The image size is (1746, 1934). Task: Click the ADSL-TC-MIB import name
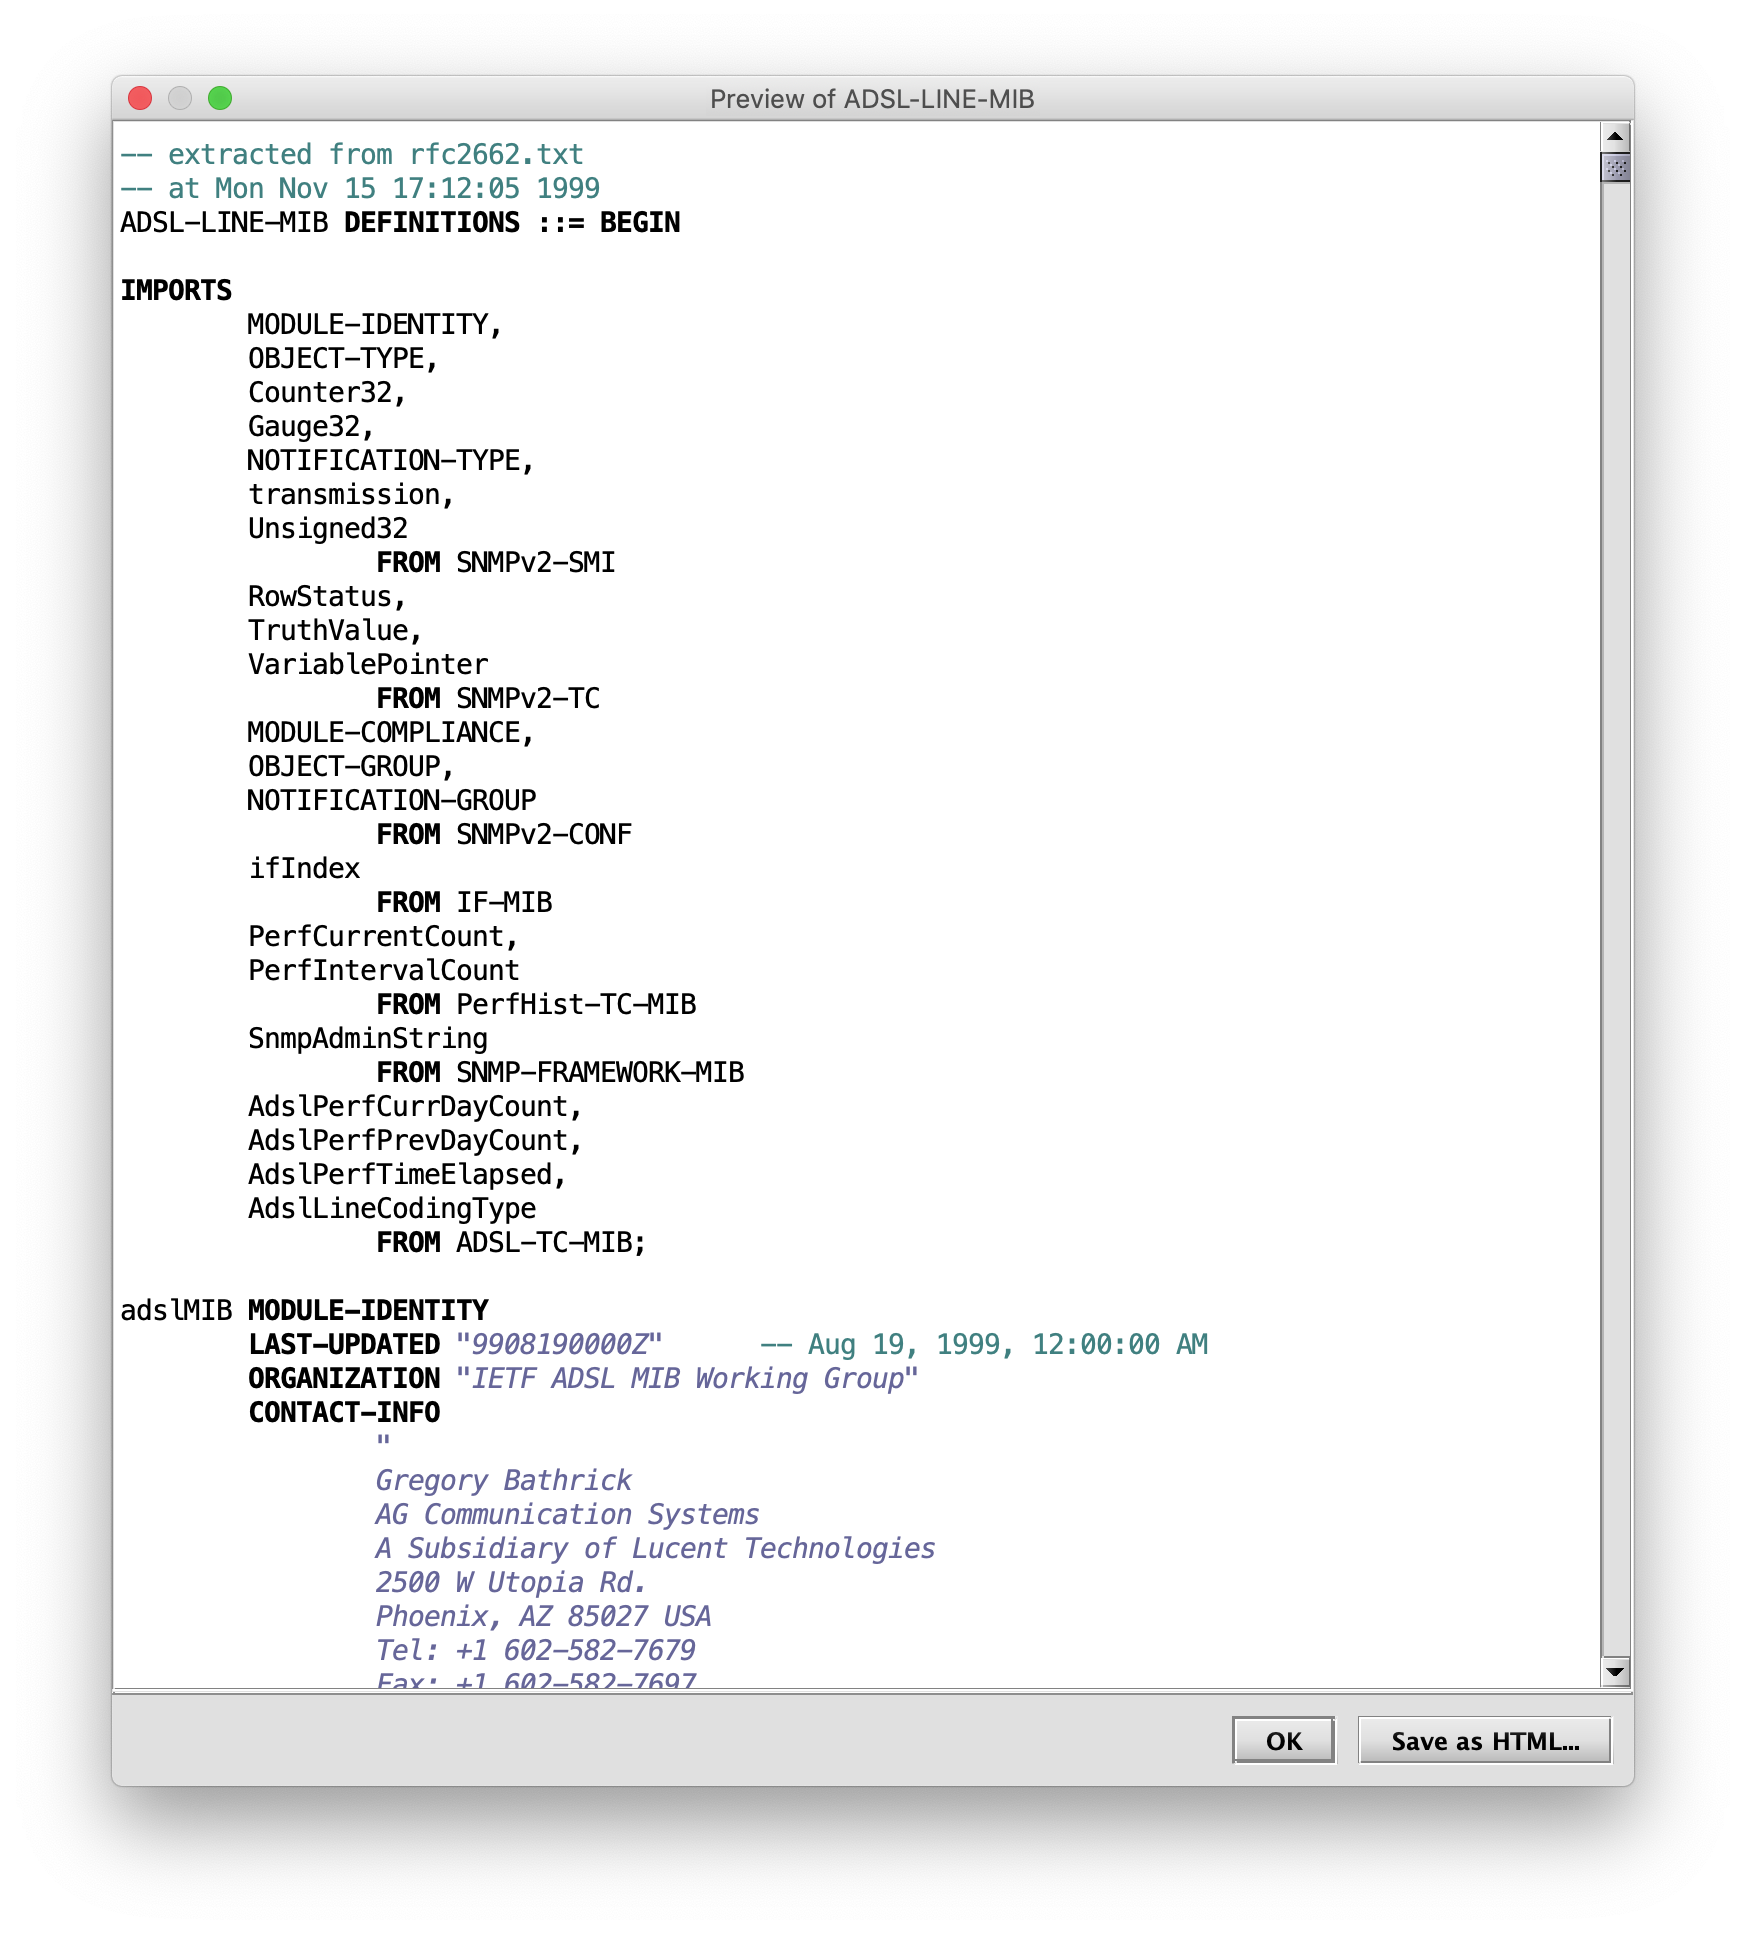coord(545,1242)
